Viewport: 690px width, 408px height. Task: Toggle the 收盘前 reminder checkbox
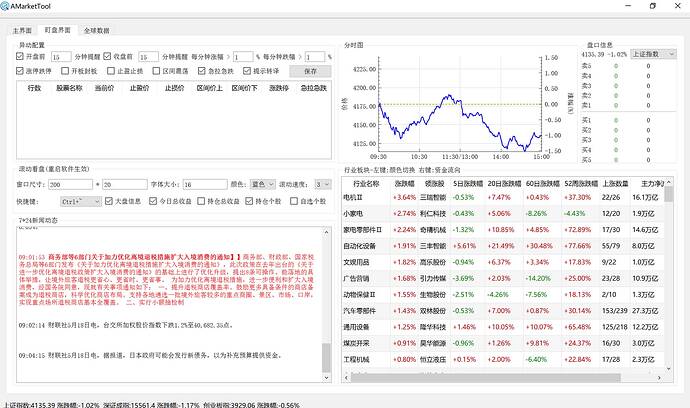(107, 56)
